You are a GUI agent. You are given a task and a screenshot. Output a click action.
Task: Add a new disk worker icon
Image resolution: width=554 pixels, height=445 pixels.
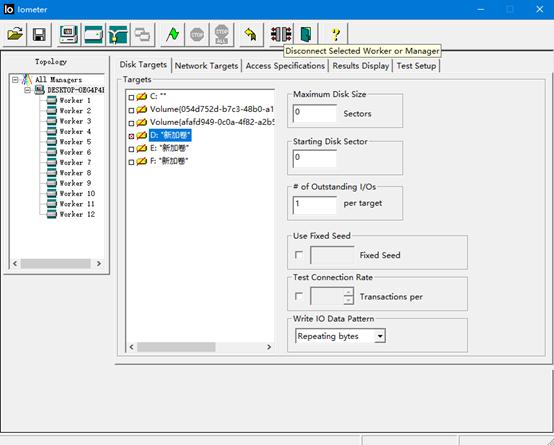tap(94, 34)
